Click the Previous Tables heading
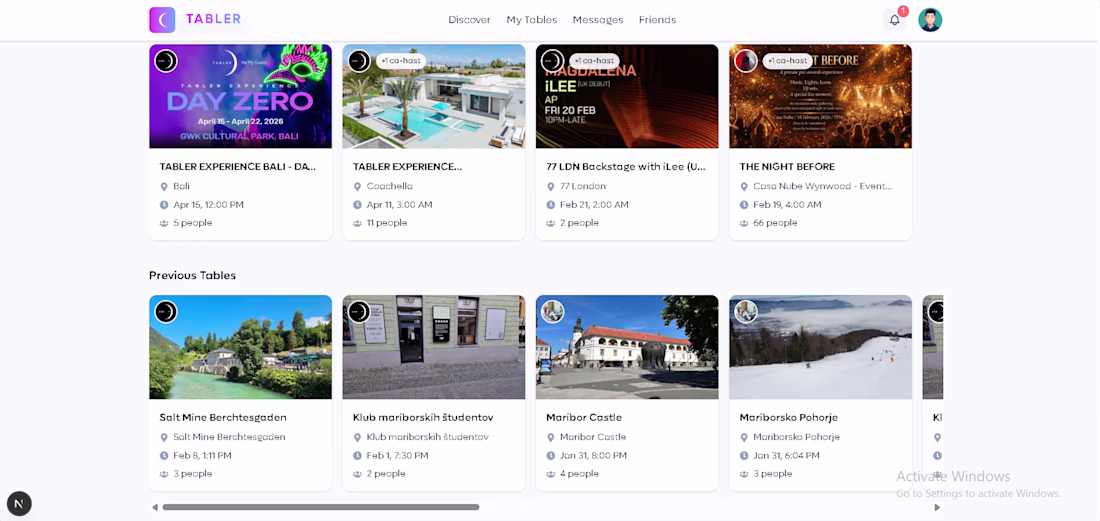 point(192,276)
